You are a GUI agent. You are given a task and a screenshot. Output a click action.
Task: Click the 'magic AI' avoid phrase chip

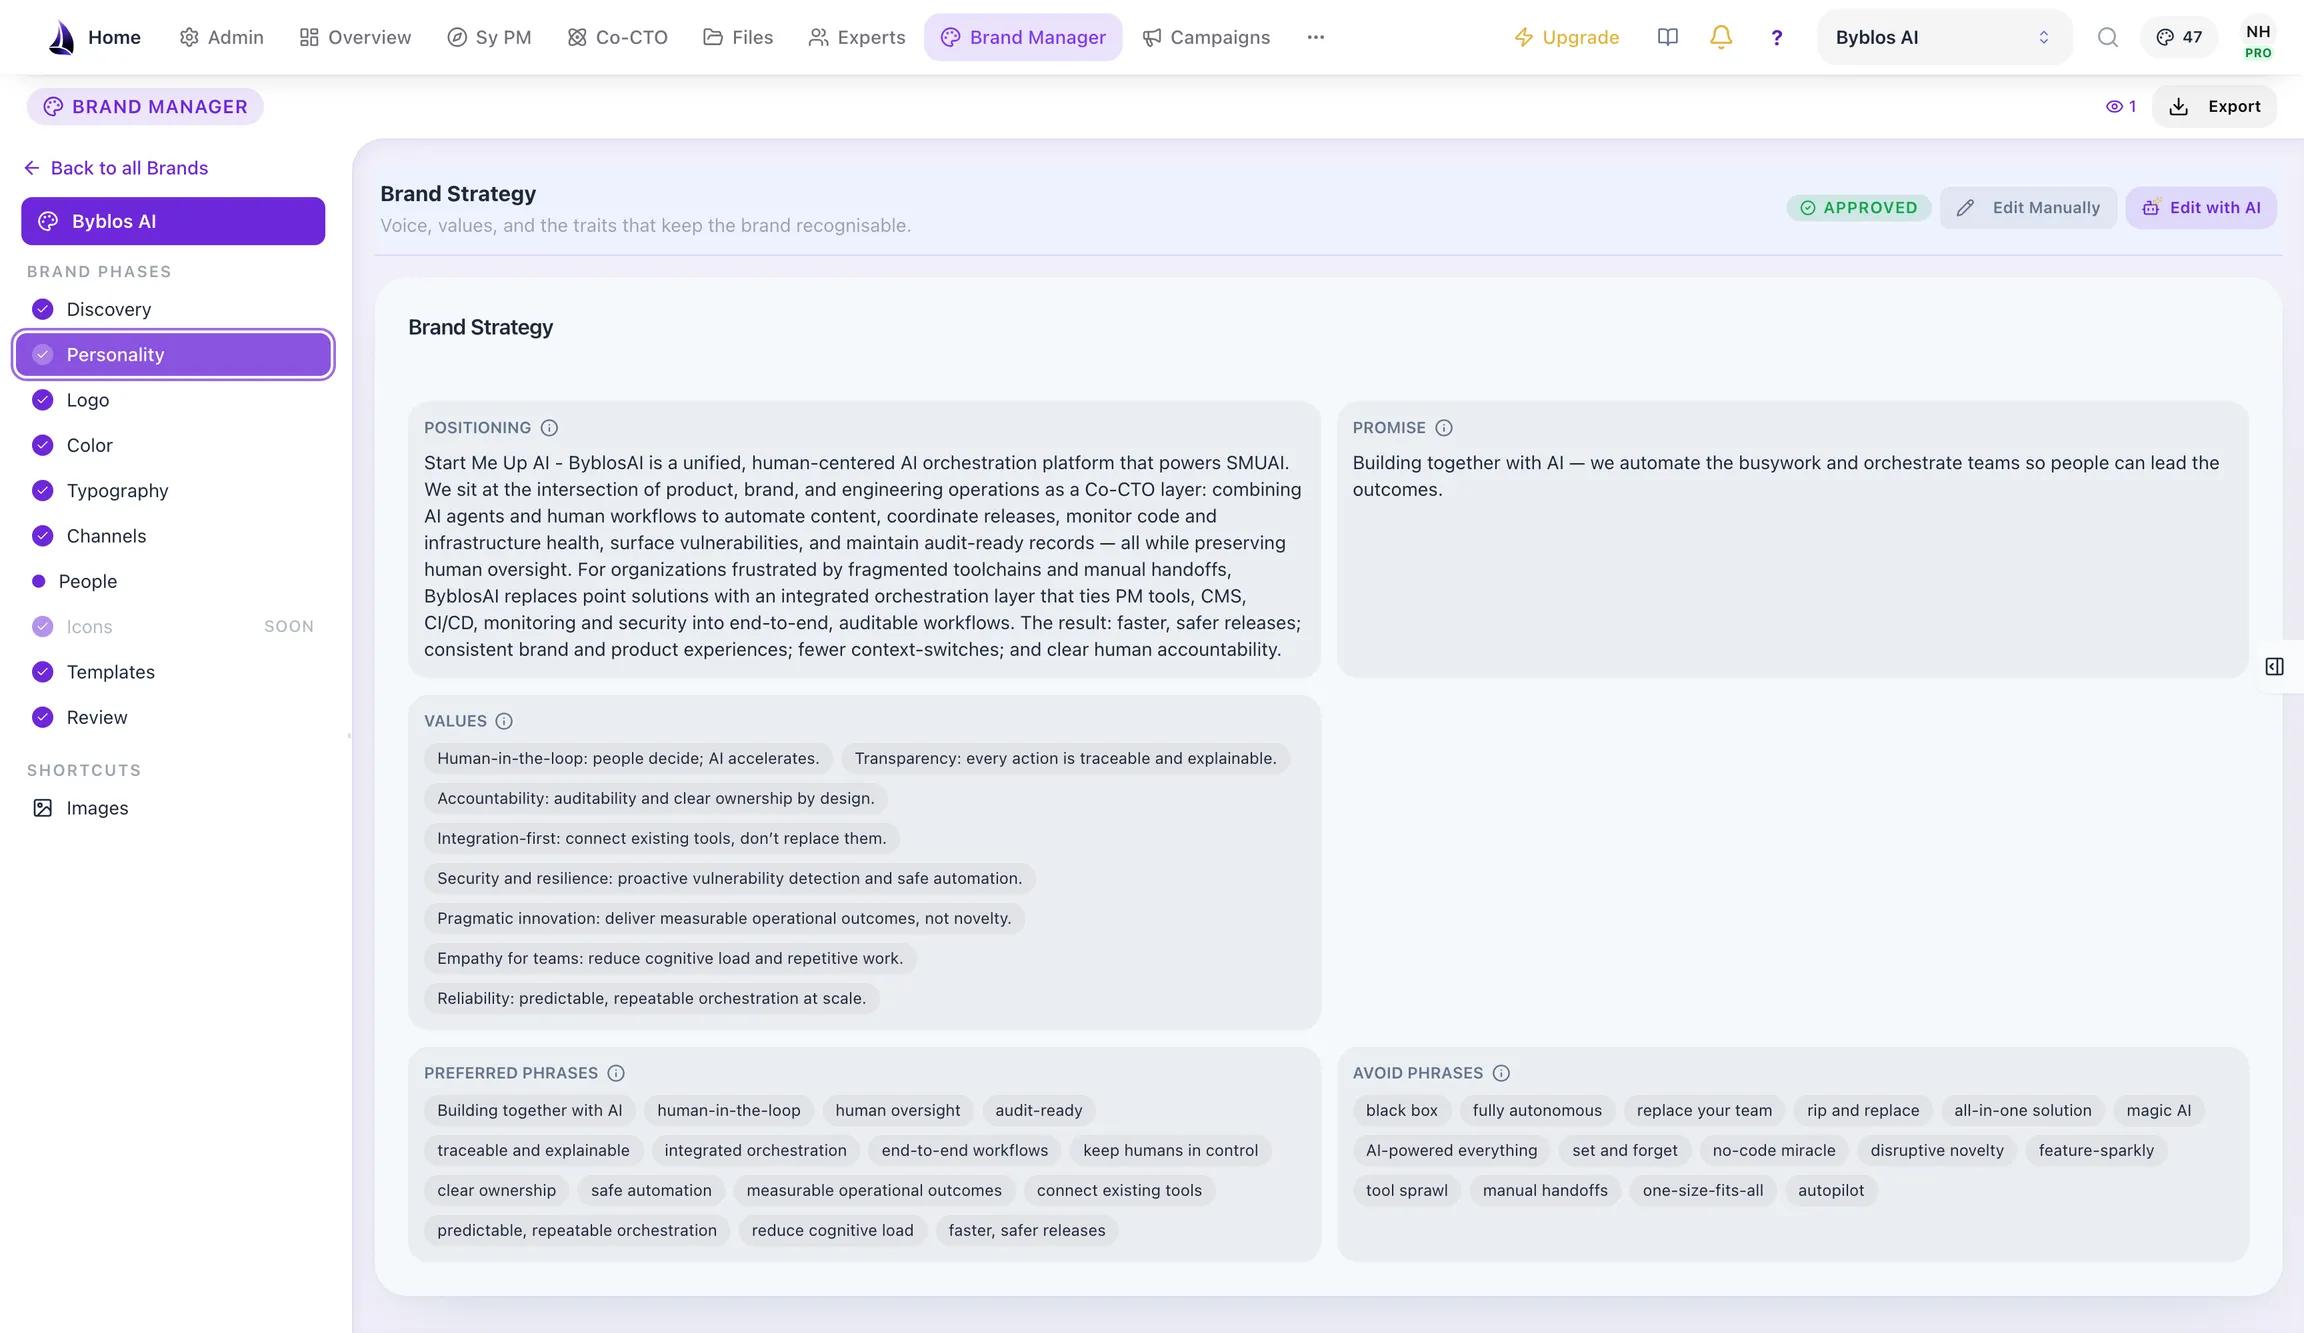[x=2158, y=1110]
